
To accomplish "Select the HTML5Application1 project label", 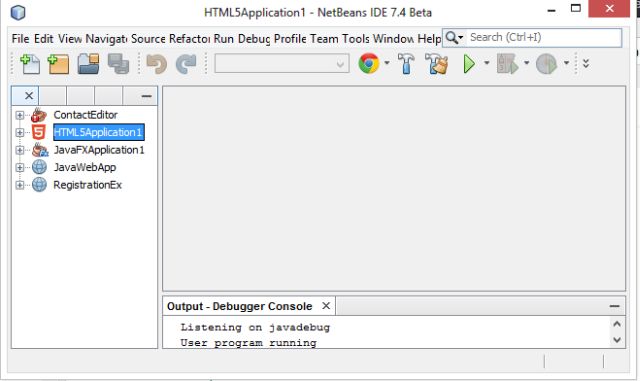I will [98, 132].
